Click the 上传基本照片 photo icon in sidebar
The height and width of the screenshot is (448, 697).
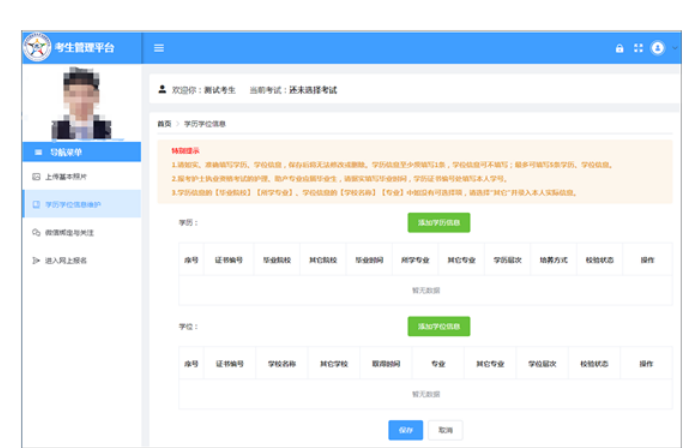[36, 176]
